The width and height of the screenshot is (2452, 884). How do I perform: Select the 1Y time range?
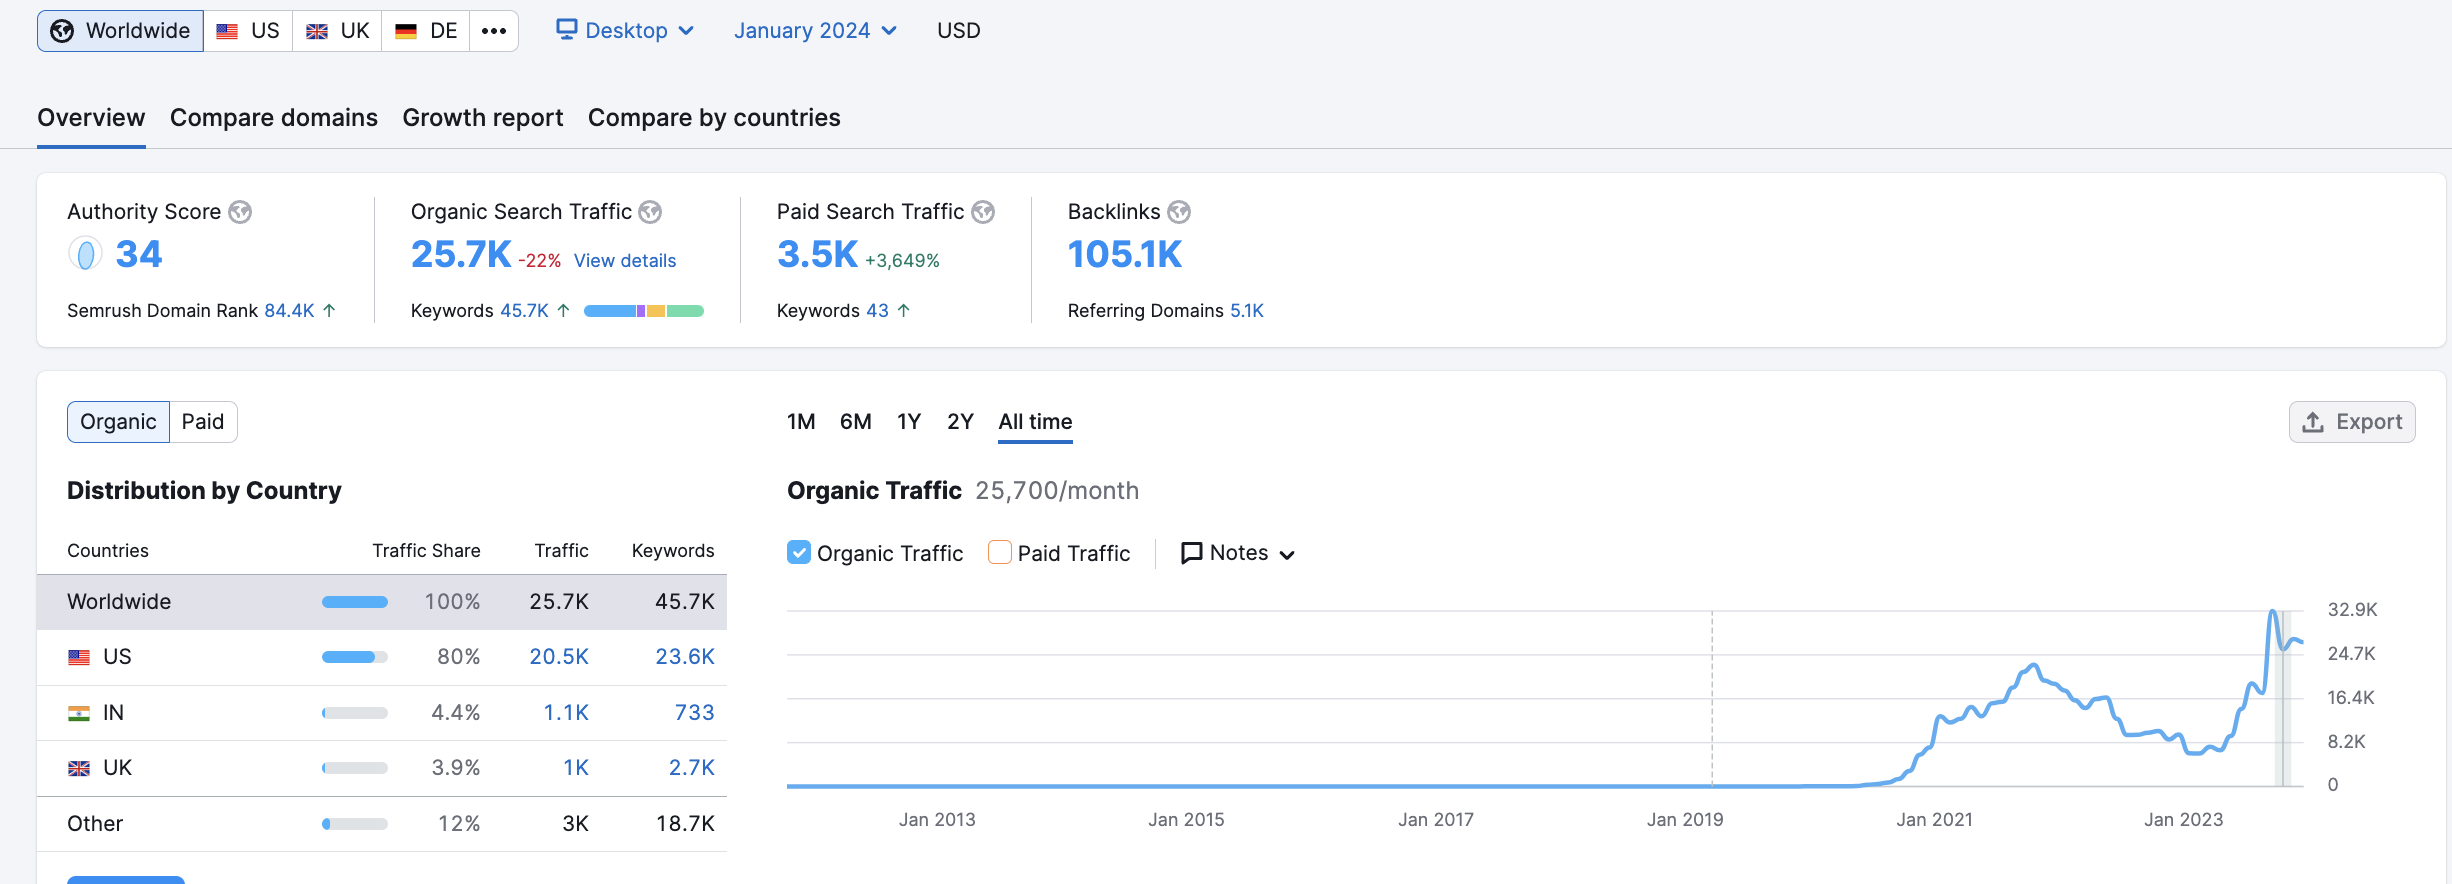coord(908,422)
